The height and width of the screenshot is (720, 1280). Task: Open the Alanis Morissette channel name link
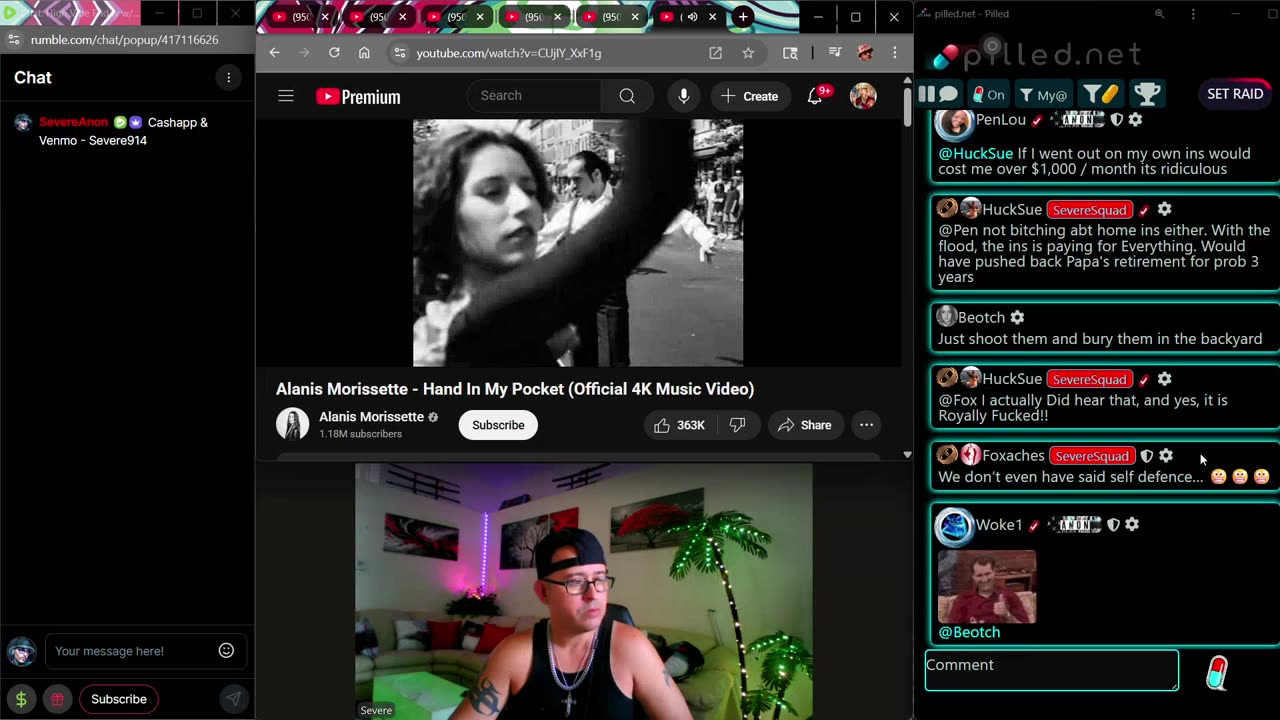[x=371, y=417]
